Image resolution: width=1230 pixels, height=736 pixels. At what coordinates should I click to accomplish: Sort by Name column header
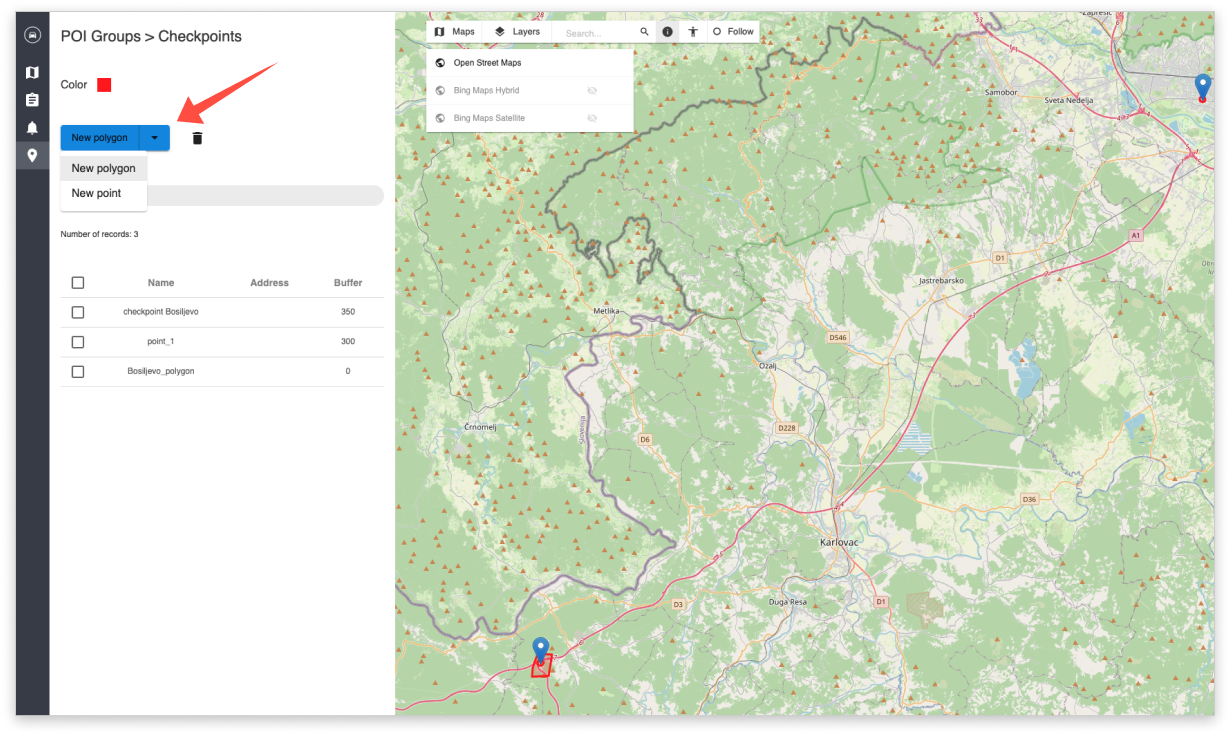click(x=161, y=283)
